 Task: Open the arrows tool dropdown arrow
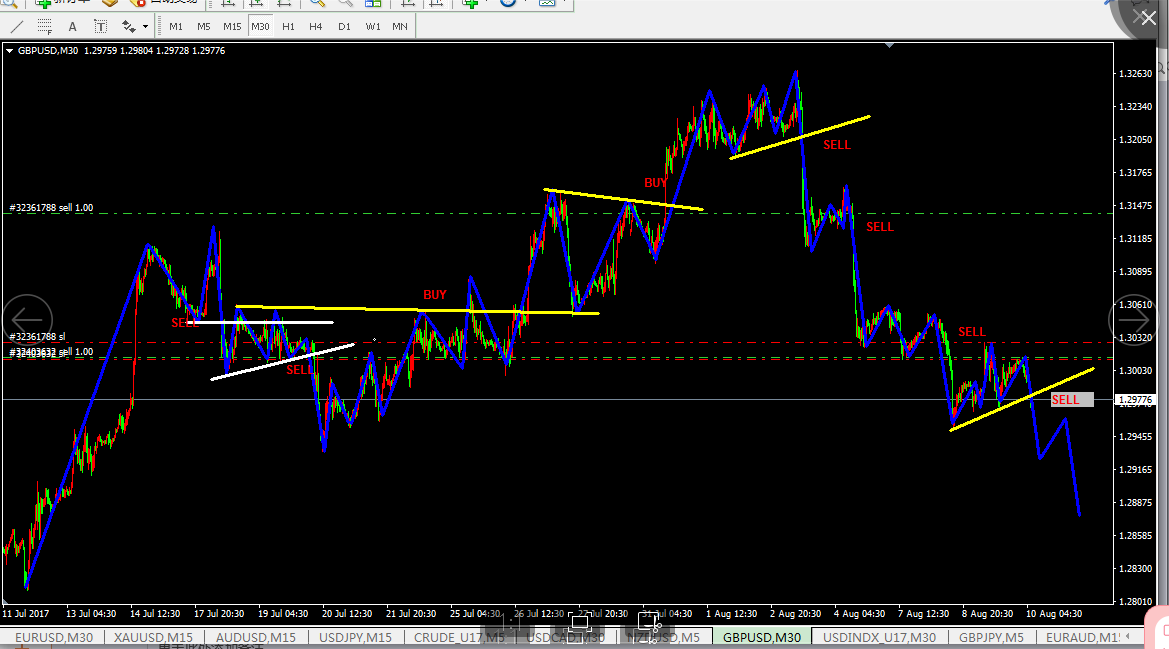click(145, 27)
